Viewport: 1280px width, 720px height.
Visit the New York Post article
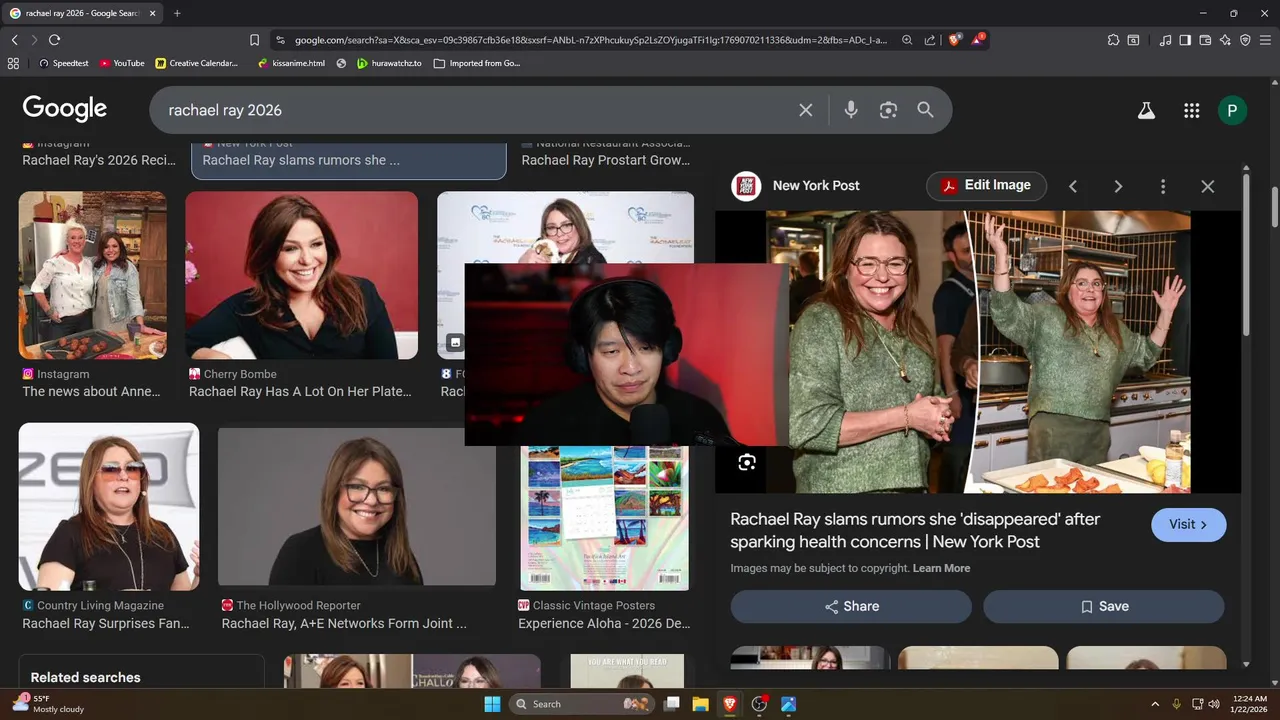coord(1189,525)
